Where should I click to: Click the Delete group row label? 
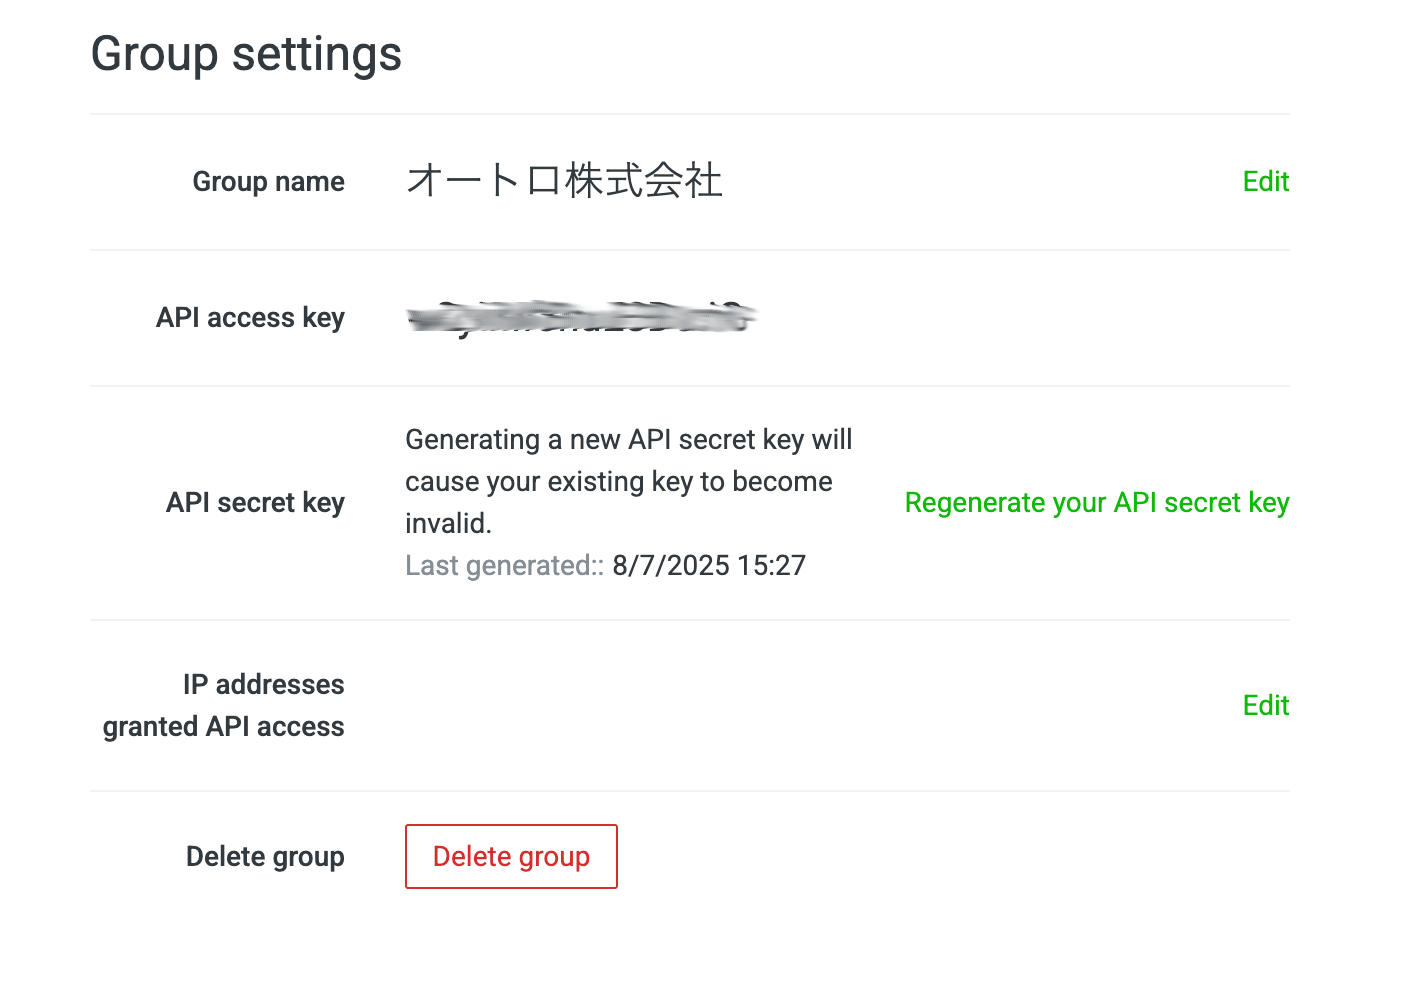(x=265, y=856)
